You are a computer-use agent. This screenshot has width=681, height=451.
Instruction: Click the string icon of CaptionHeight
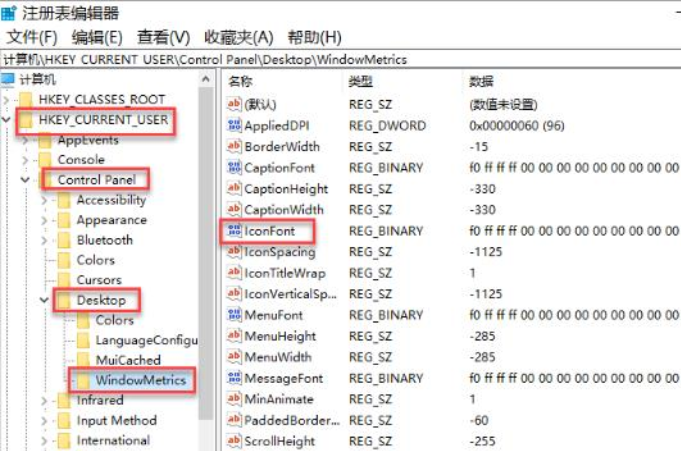pos(234,189)
